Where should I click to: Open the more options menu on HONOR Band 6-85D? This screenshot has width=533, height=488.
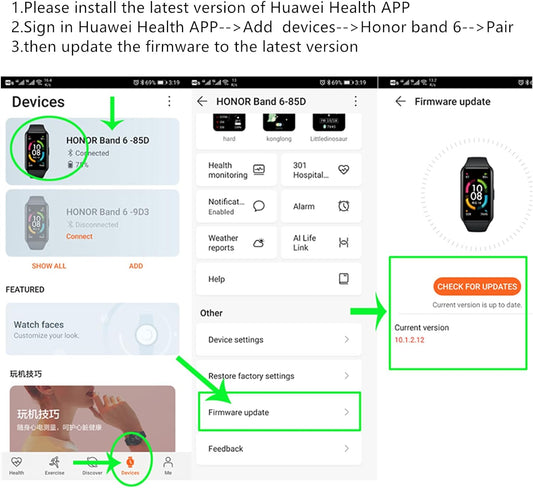point(356,101)
